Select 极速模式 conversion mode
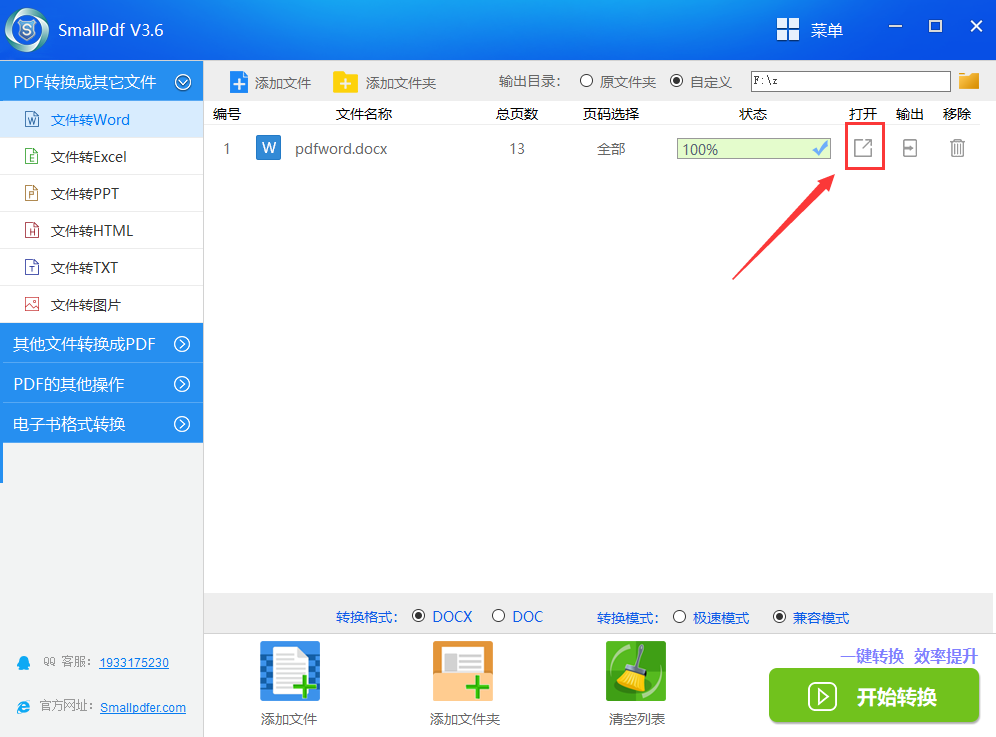 [x=679, y=617]
